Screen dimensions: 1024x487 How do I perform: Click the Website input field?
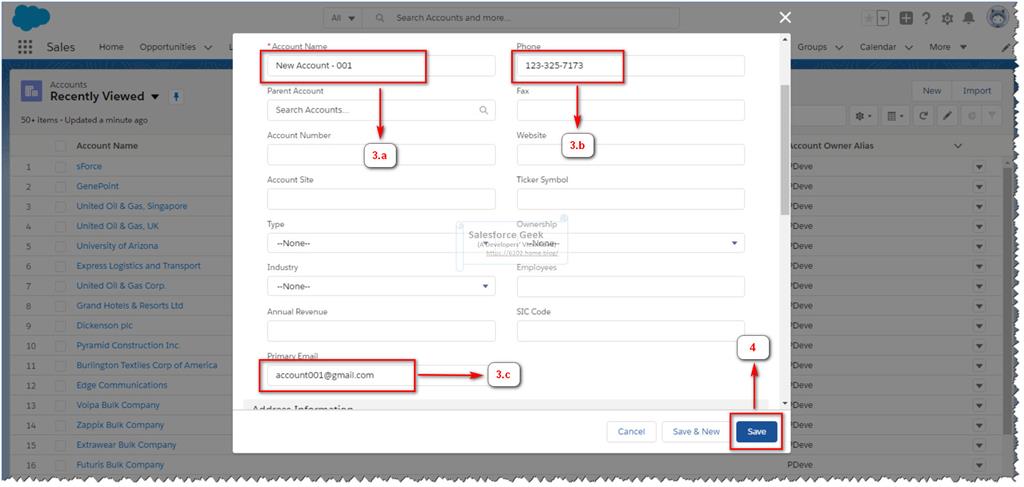coord(631,155)
